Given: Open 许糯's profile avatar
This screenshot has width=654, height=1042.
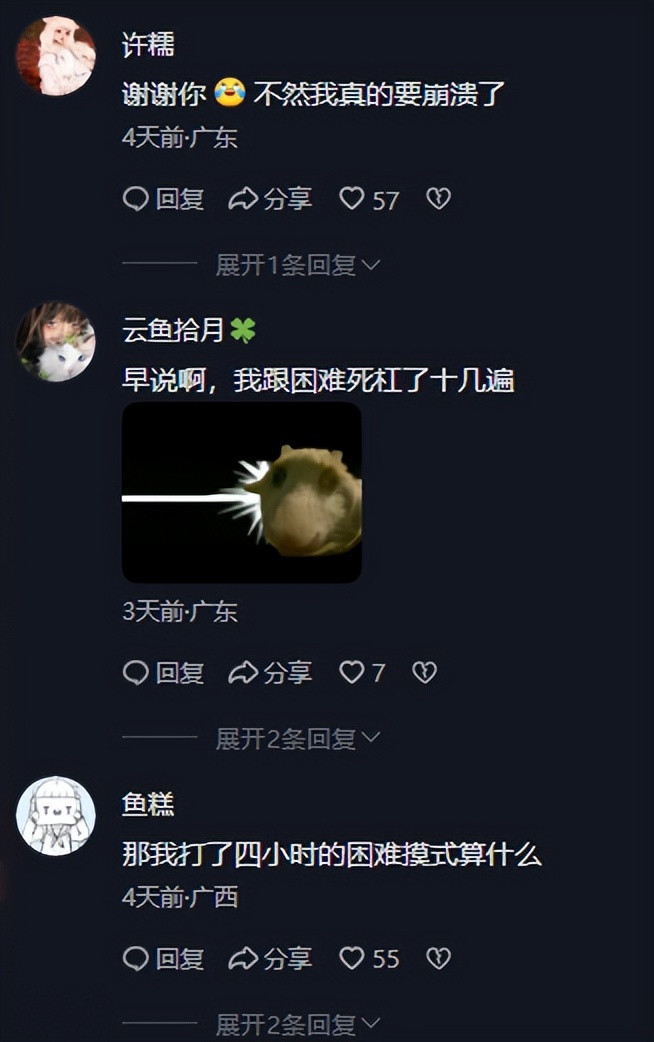Looking at the screenshot, I should (56, 56).
